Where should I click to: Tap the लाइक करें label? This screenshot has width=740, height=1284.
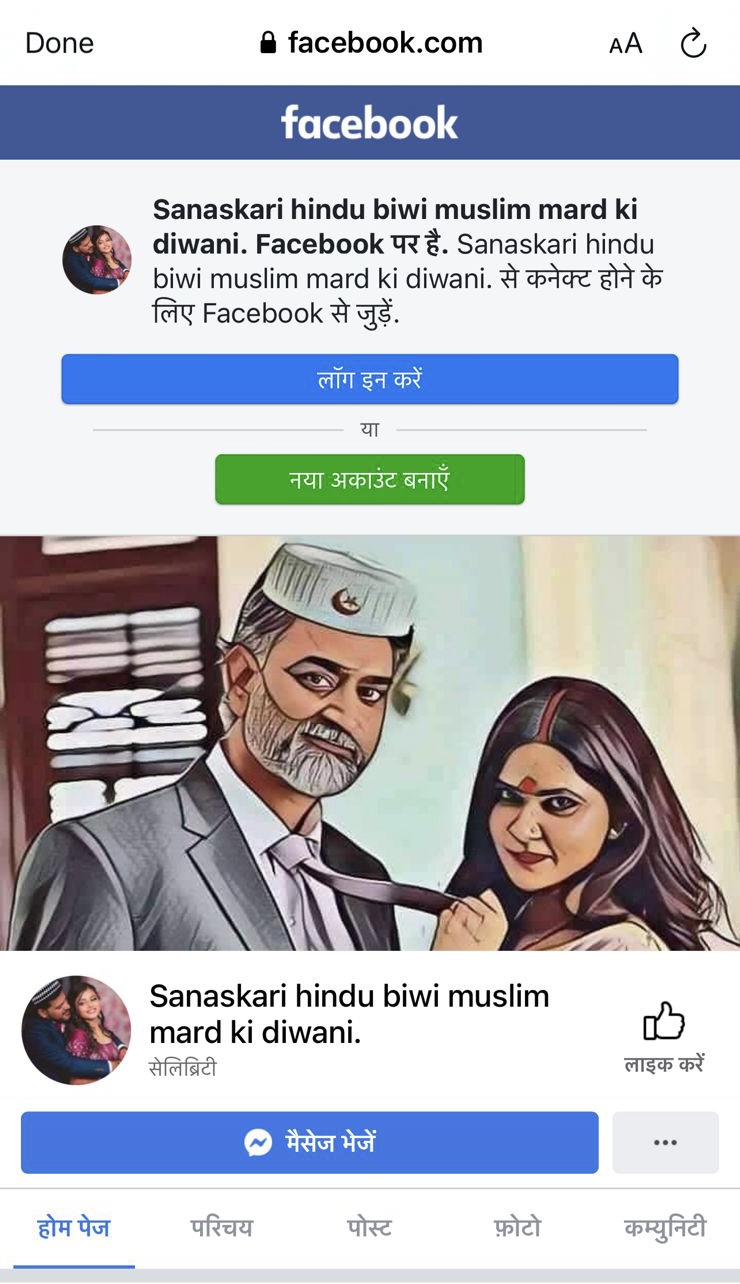click(x=664, y=1063)
